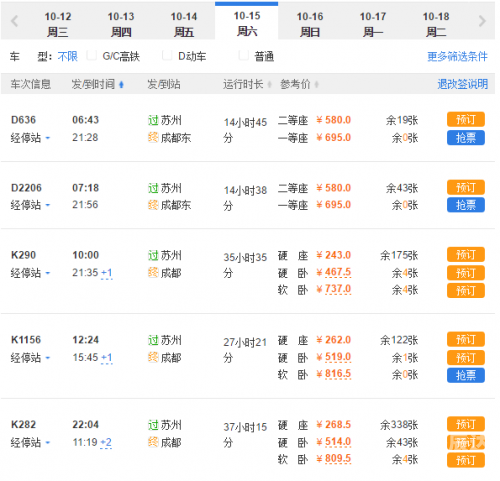Grab D2206 一等座 ticket with 抢票

466,205
